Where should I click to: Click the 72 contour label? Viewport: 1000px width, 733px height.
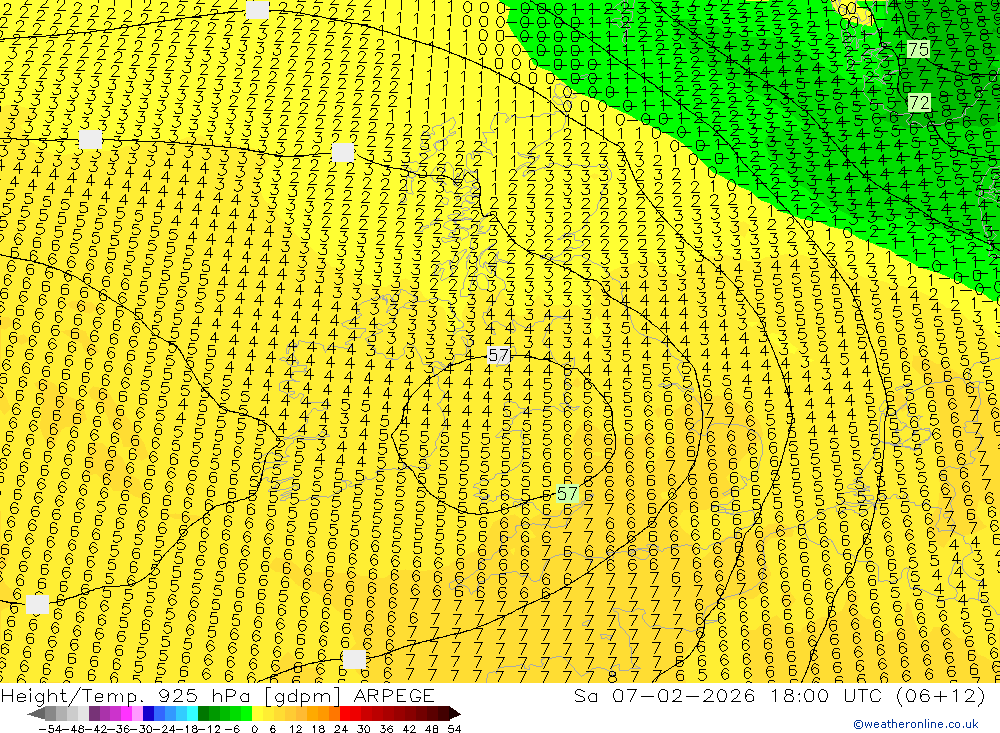click(x=918, y=102)
